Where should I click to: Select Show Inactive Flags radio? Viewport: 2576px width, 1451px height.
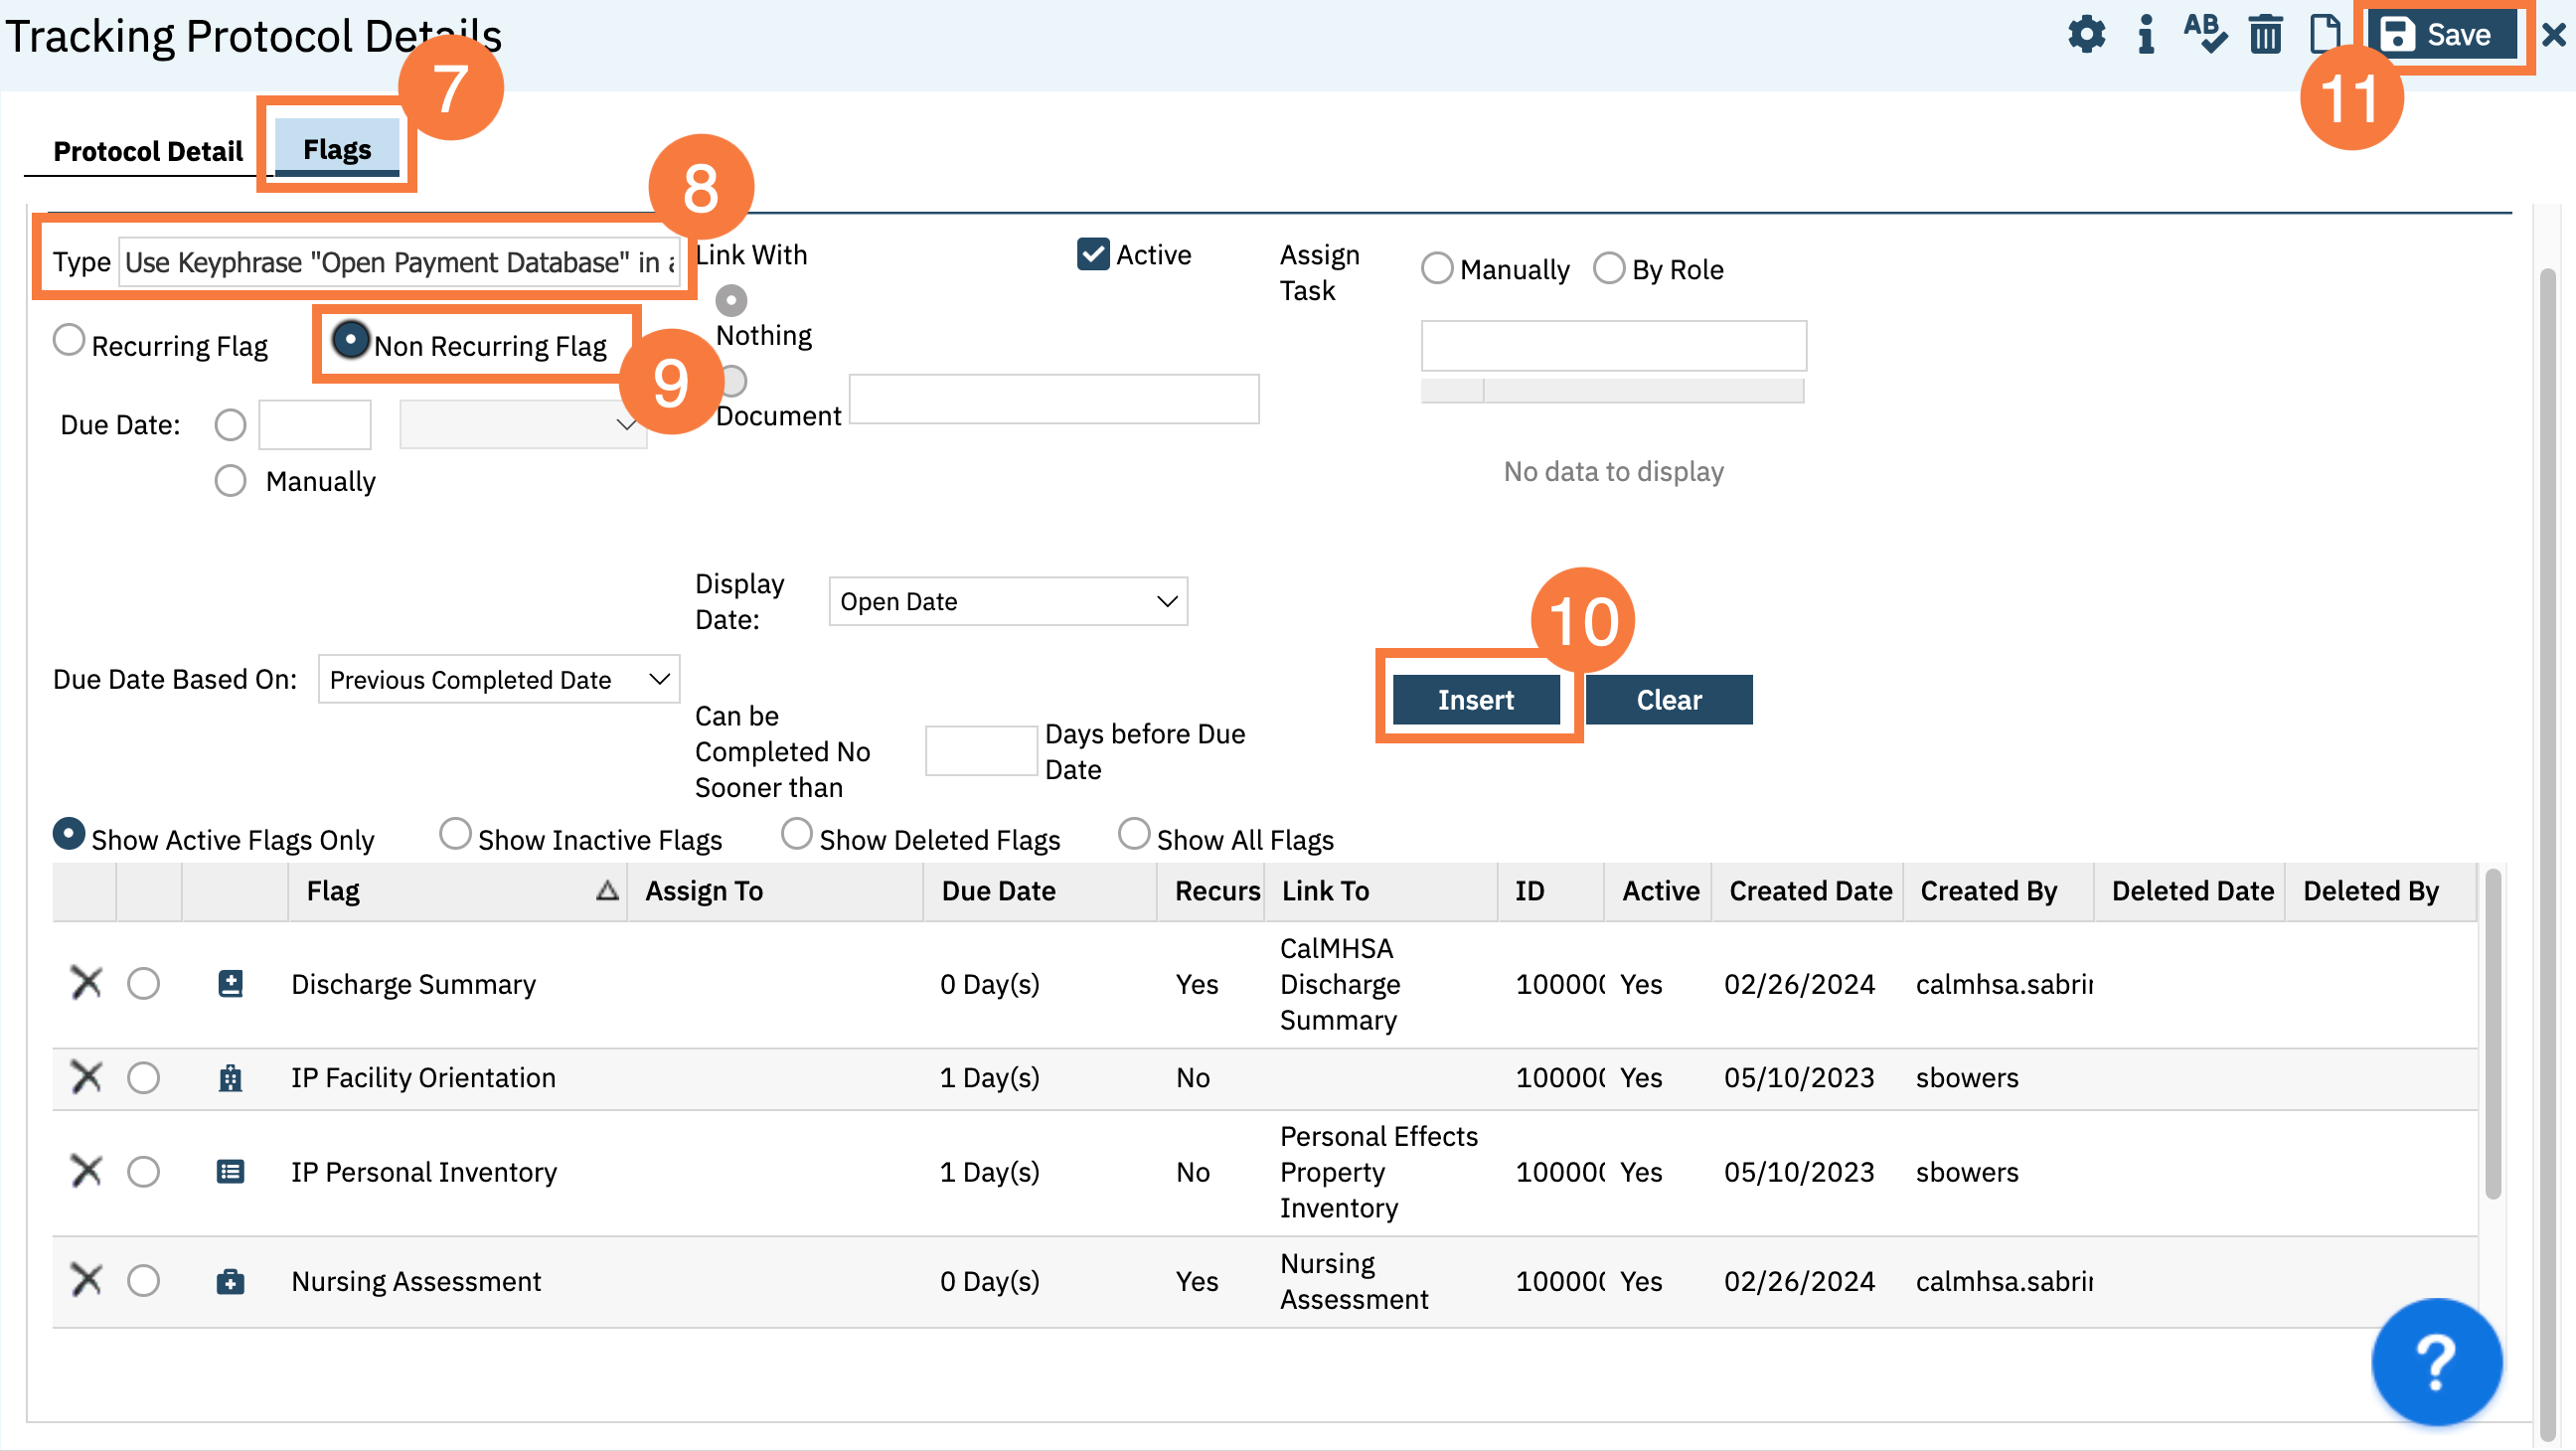click(x=455, y=834)
